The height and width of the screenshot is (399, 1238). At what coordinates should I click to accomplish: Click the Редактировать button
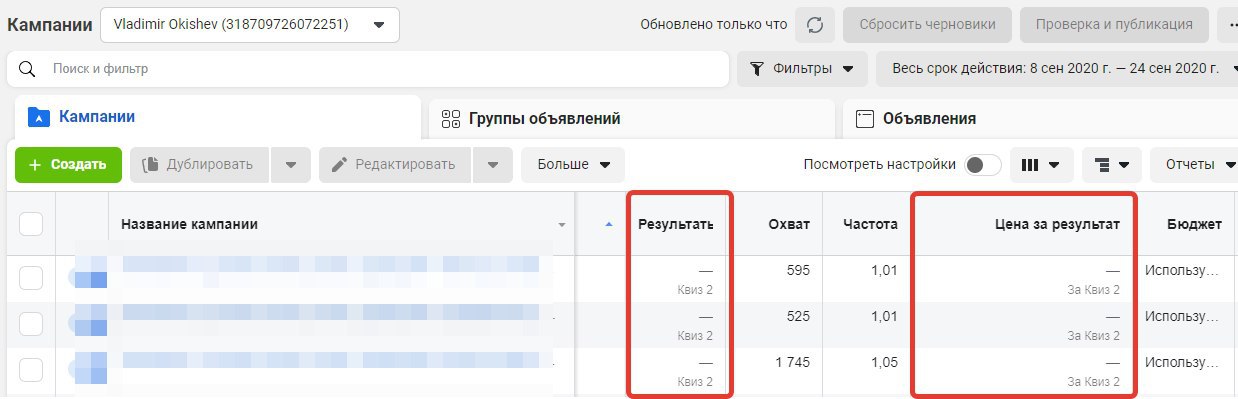395,165
